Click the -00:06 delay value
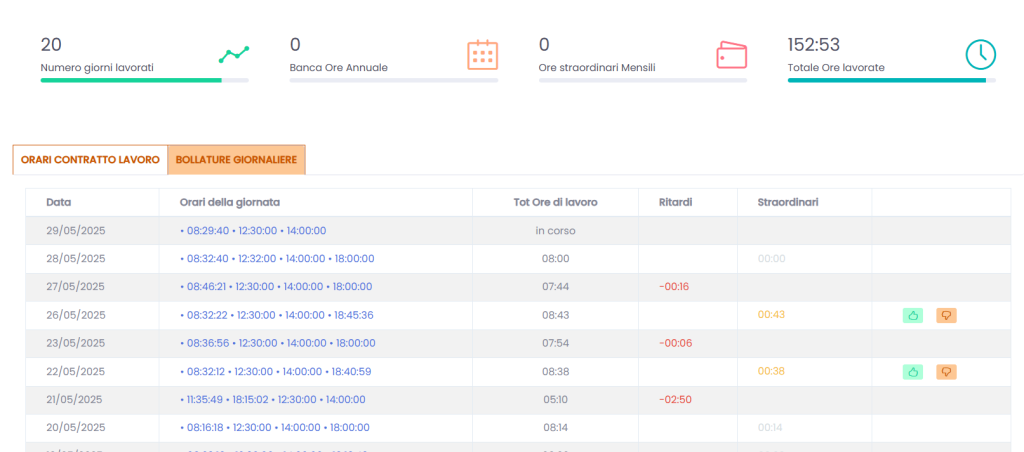The height and width of the screenshot is (452, 1024). point(675,343)
